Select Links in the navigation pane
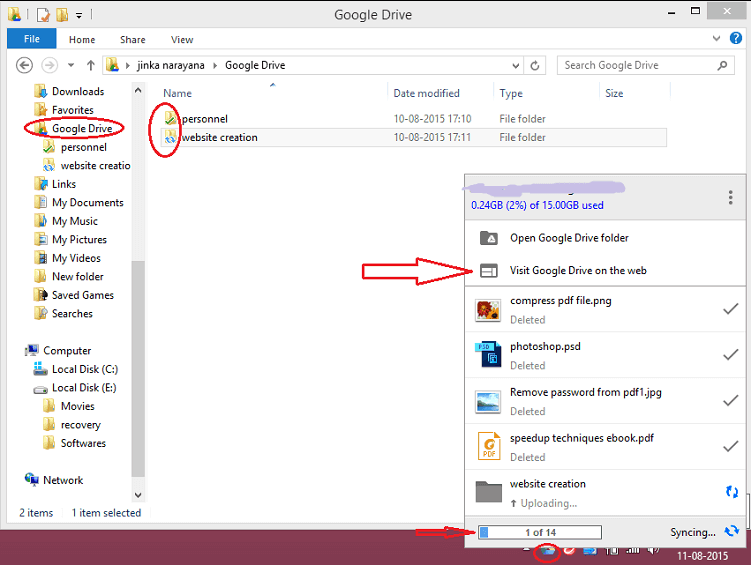This screenshot has height=565, width=751. click(64, 184)
